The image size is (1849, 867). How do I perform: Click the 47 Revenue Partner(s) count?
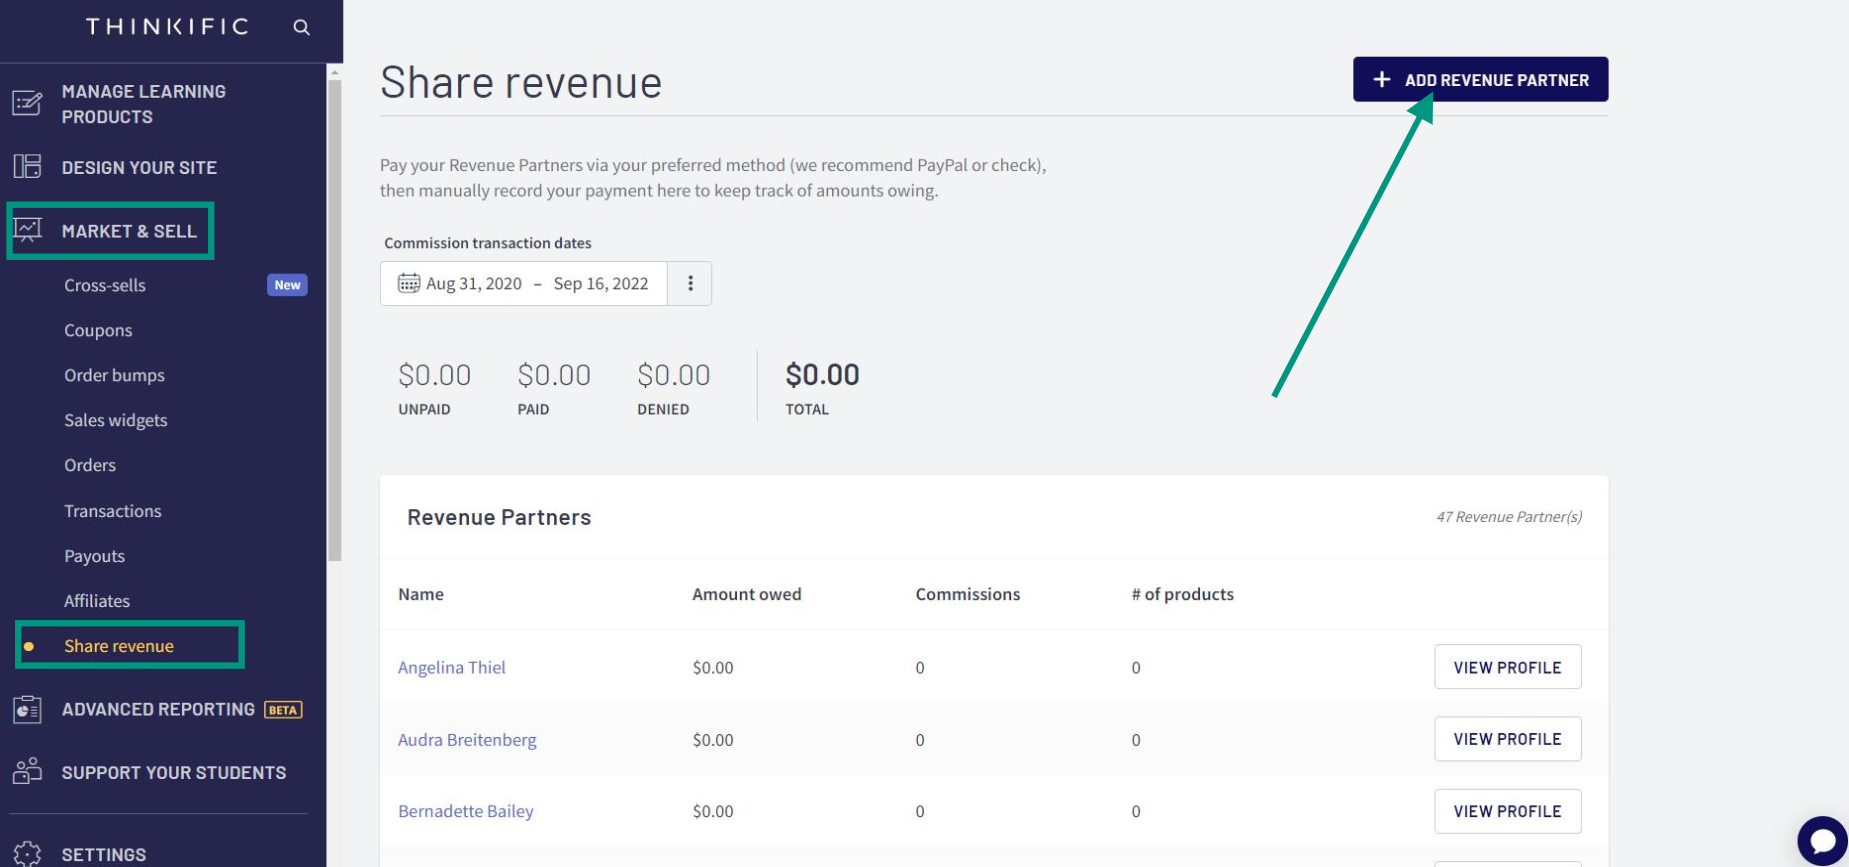pos(1509,517)
